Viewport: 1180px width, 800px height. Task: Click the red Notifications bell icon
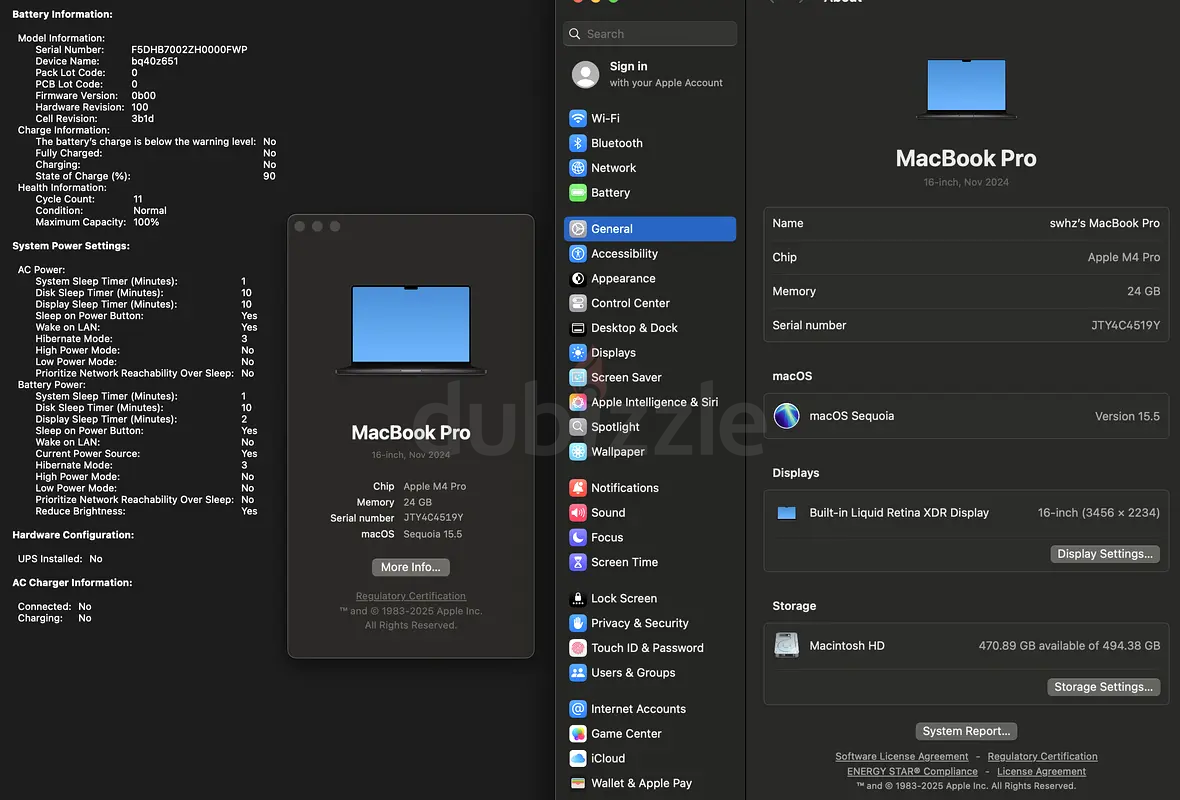pos(577,488)
